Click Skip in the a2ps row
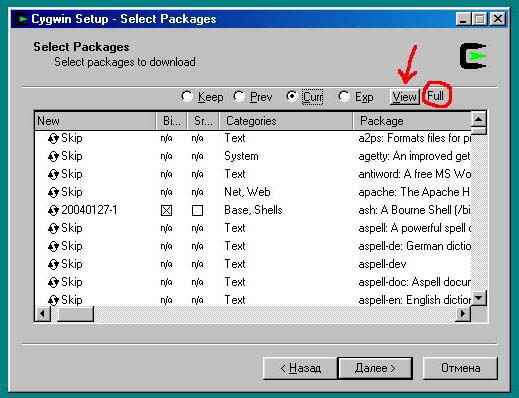519x398 pixels. pyautogui.click(x=72, y=138)
